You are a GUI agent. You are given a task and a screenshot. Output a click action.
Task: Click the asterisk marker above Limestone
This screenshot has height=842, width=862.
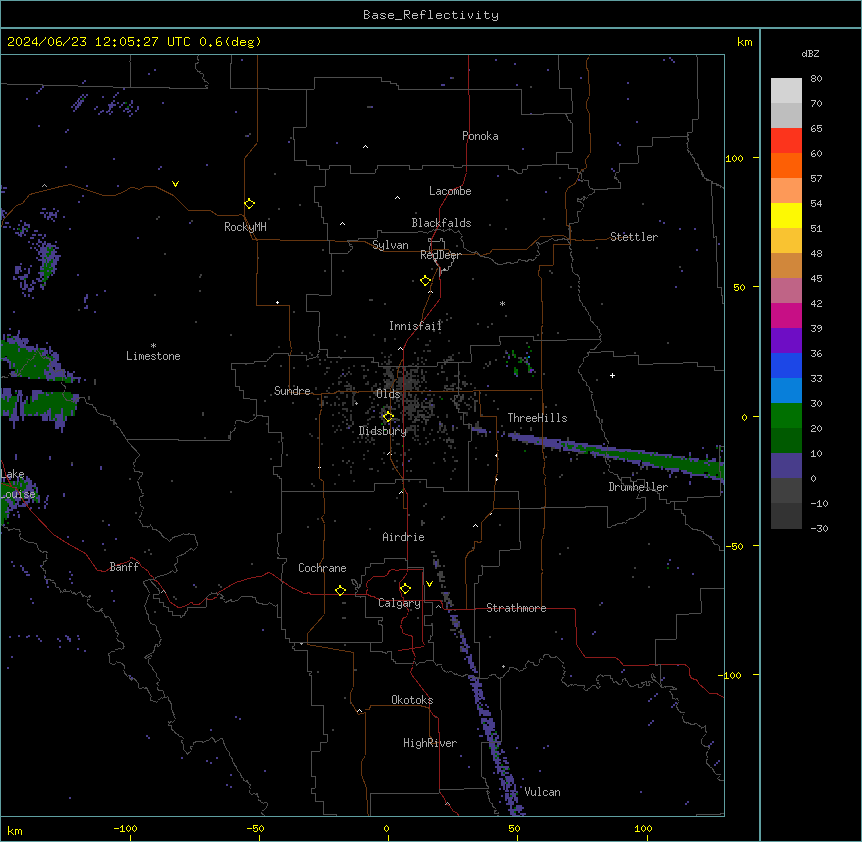pyautogui.click(x=153, y=346)
